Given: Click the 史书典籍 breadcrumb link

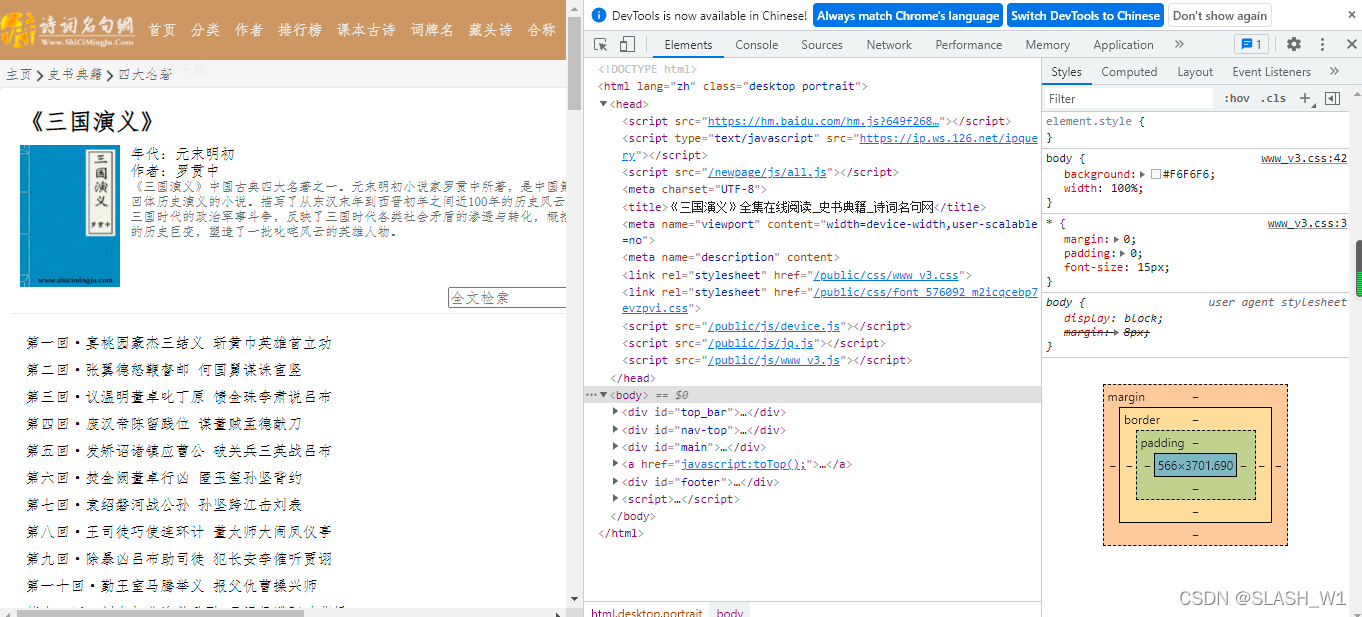Looking at the screenshot, I should click(x=76, y=75).
